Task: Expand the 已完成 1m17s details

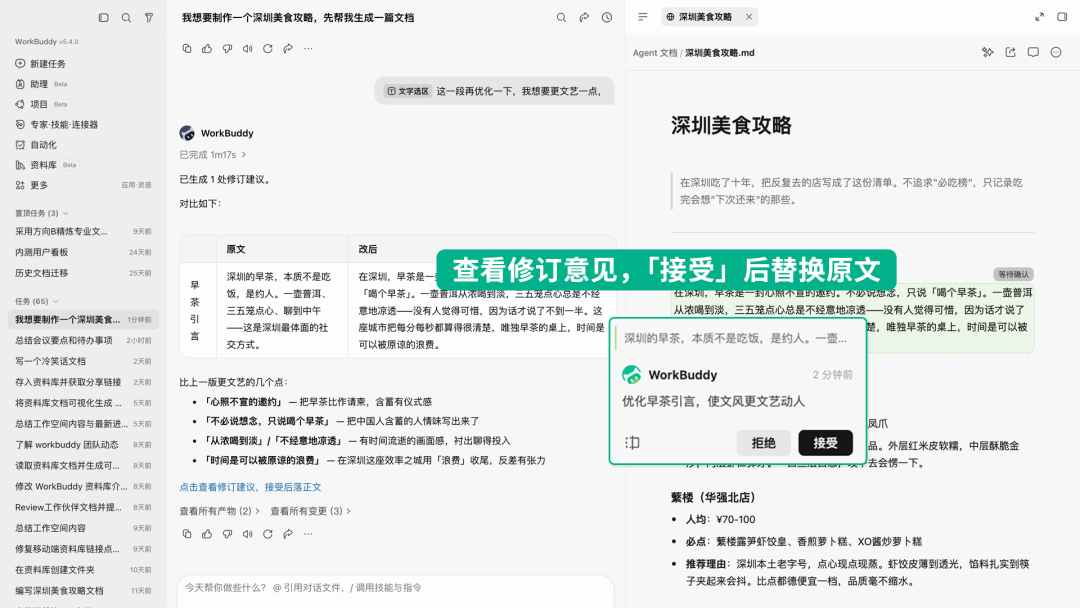Action: coord(213,155)
